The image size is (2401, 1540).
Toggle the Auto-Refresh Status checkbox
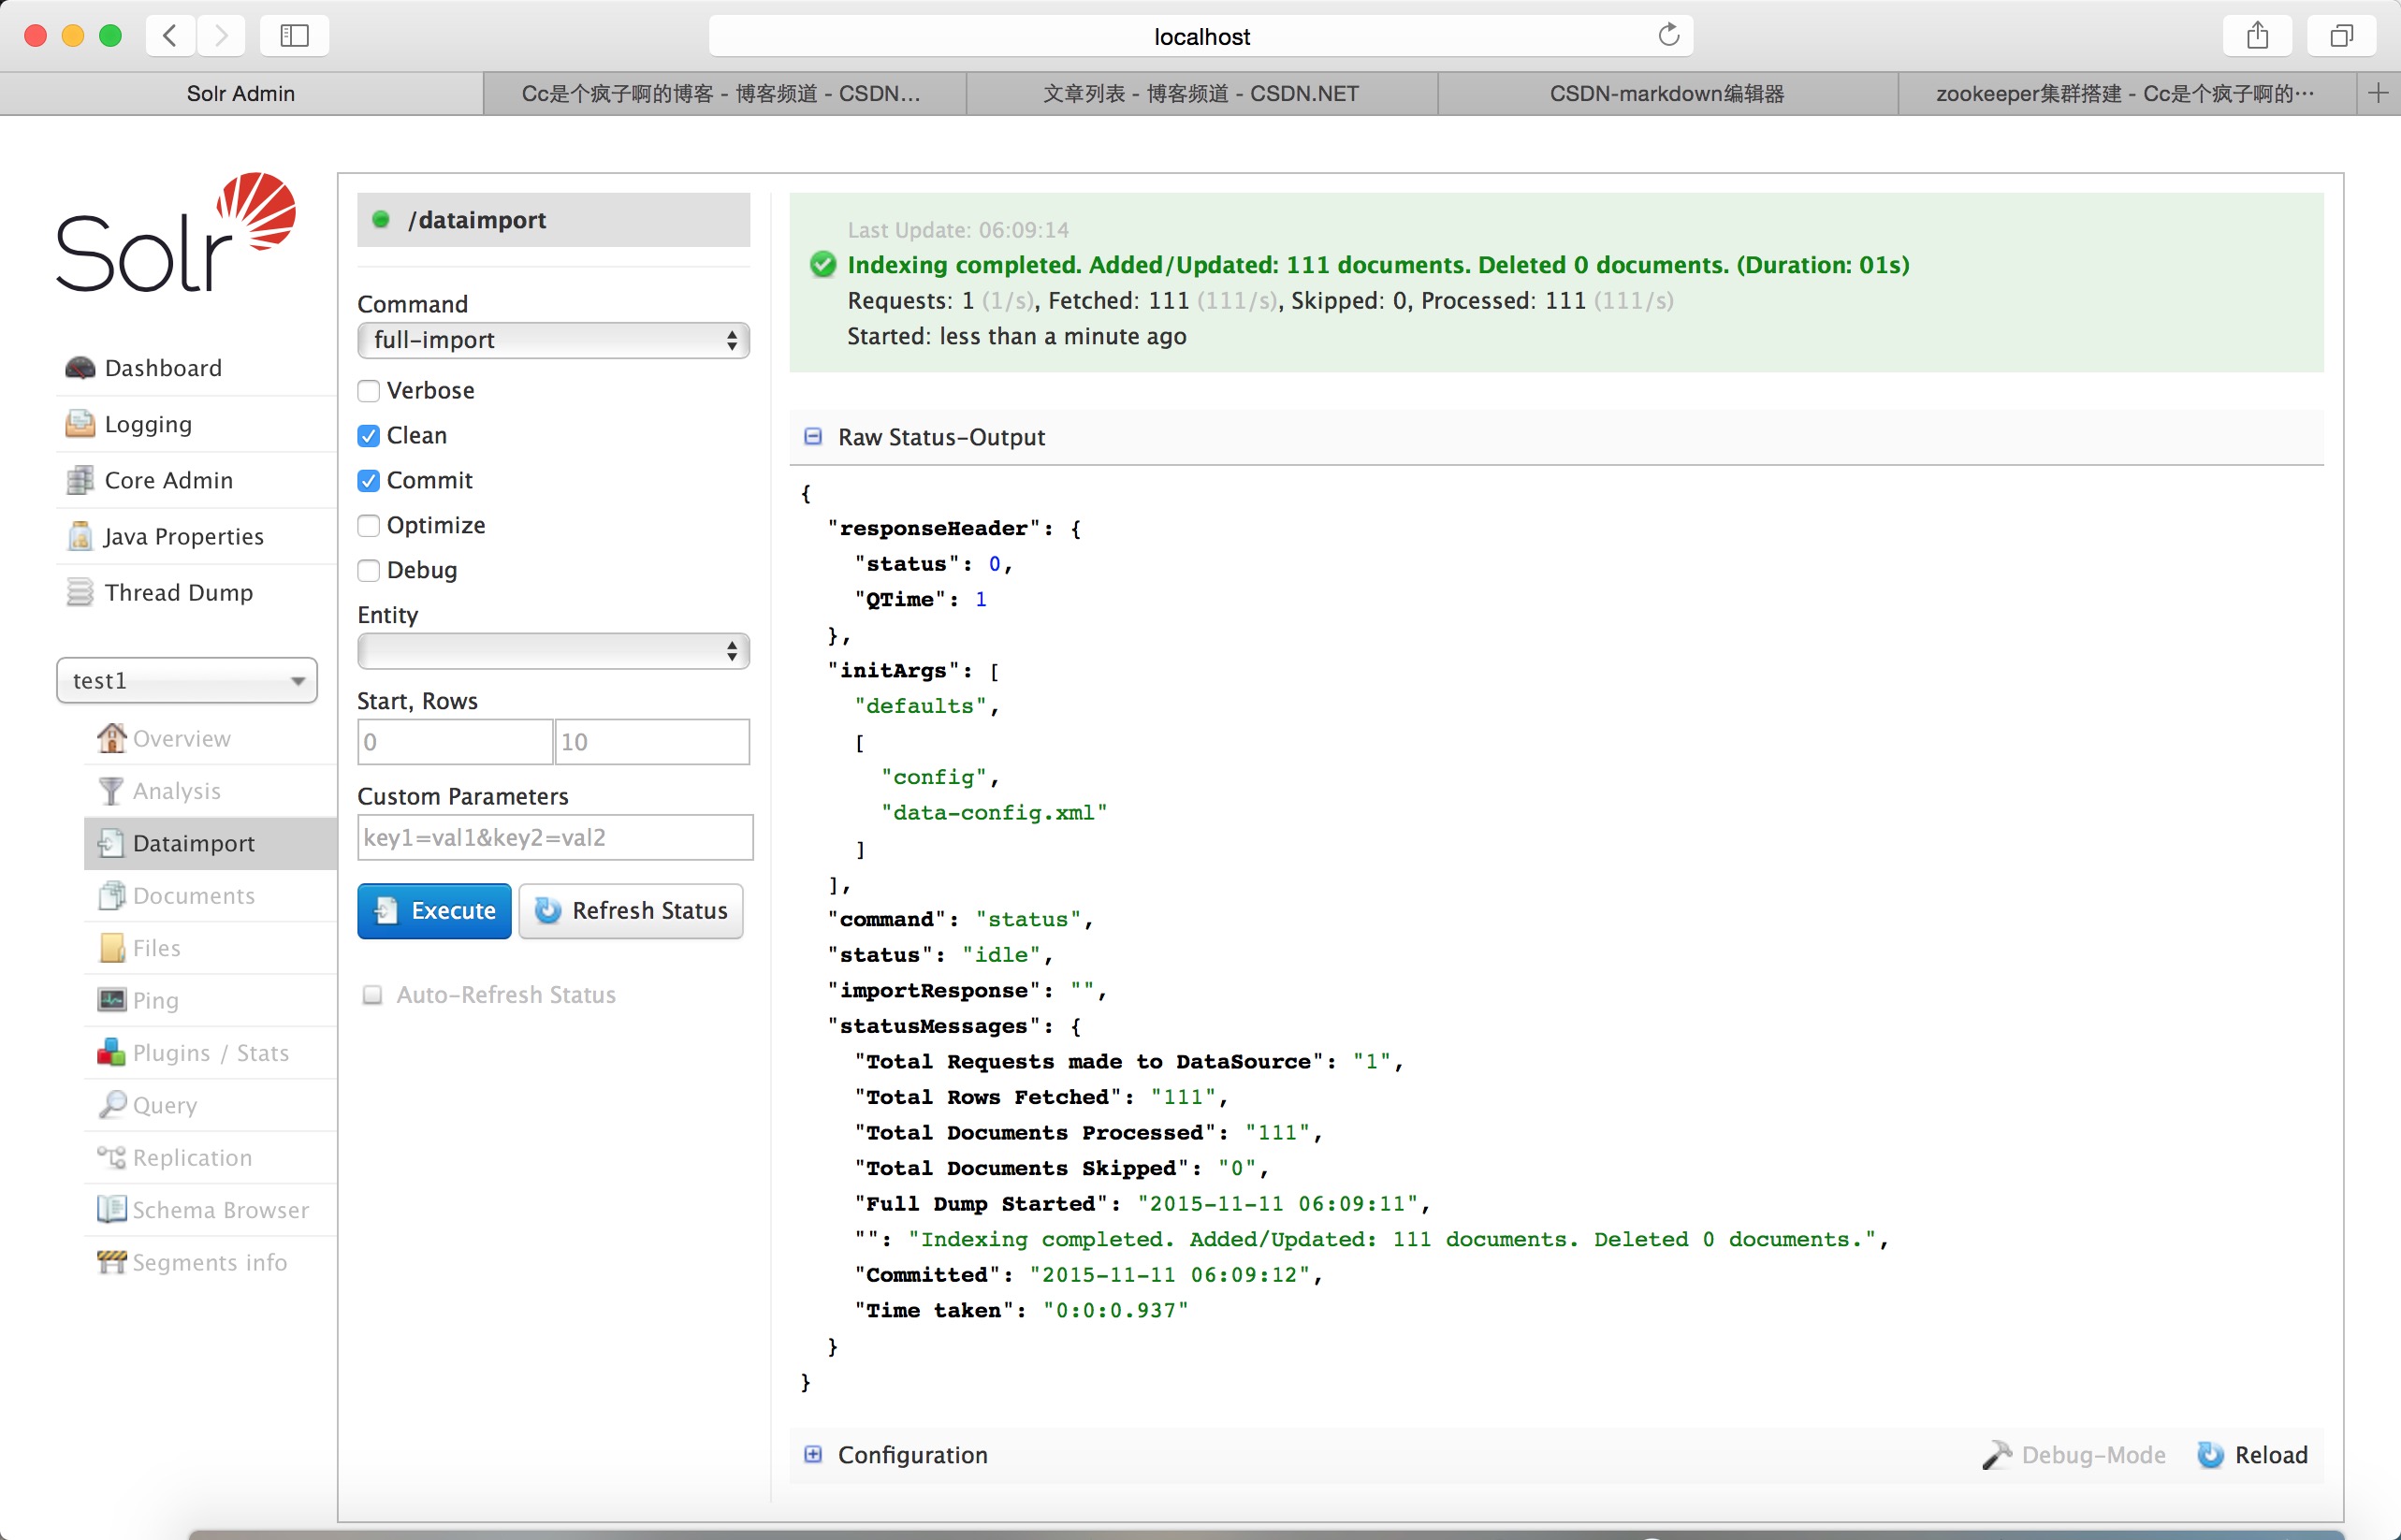[x=372, y=995]
